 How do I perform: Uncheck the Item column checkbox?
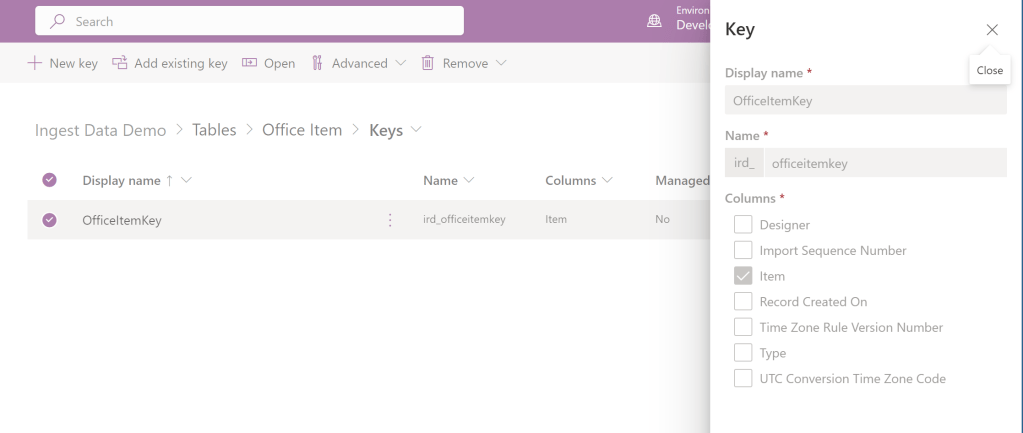743,276
